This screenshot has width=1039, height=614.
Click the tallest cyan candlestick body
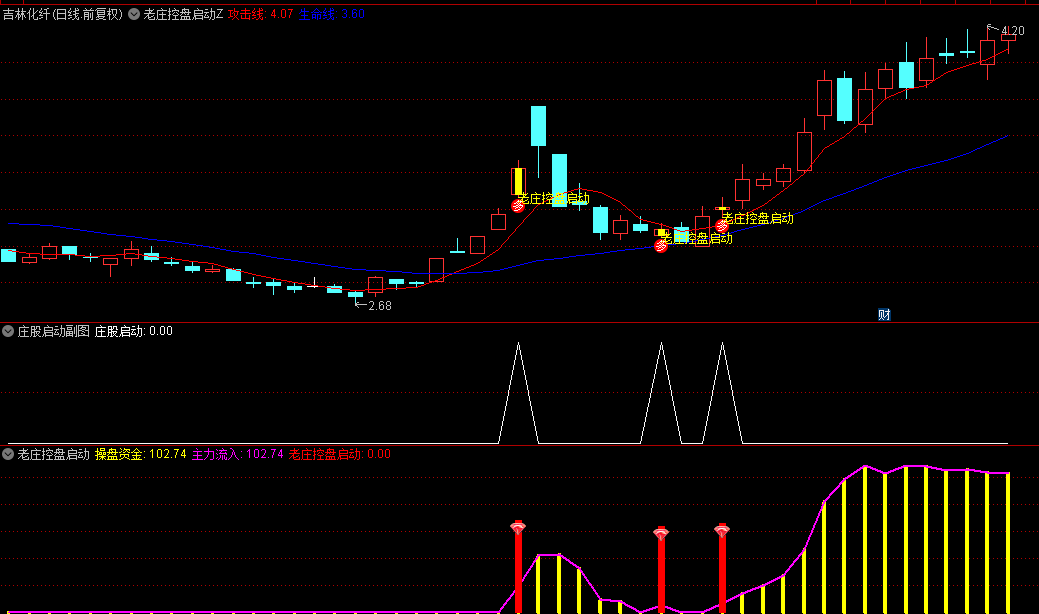(x=559, y=180)
